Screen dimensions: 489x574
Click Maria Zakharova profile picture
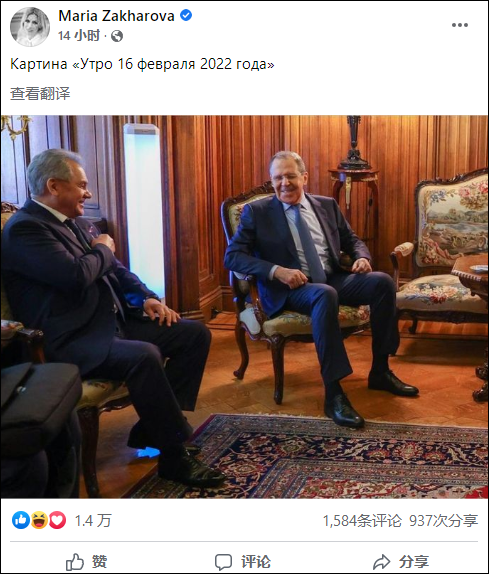pos(30,27)
